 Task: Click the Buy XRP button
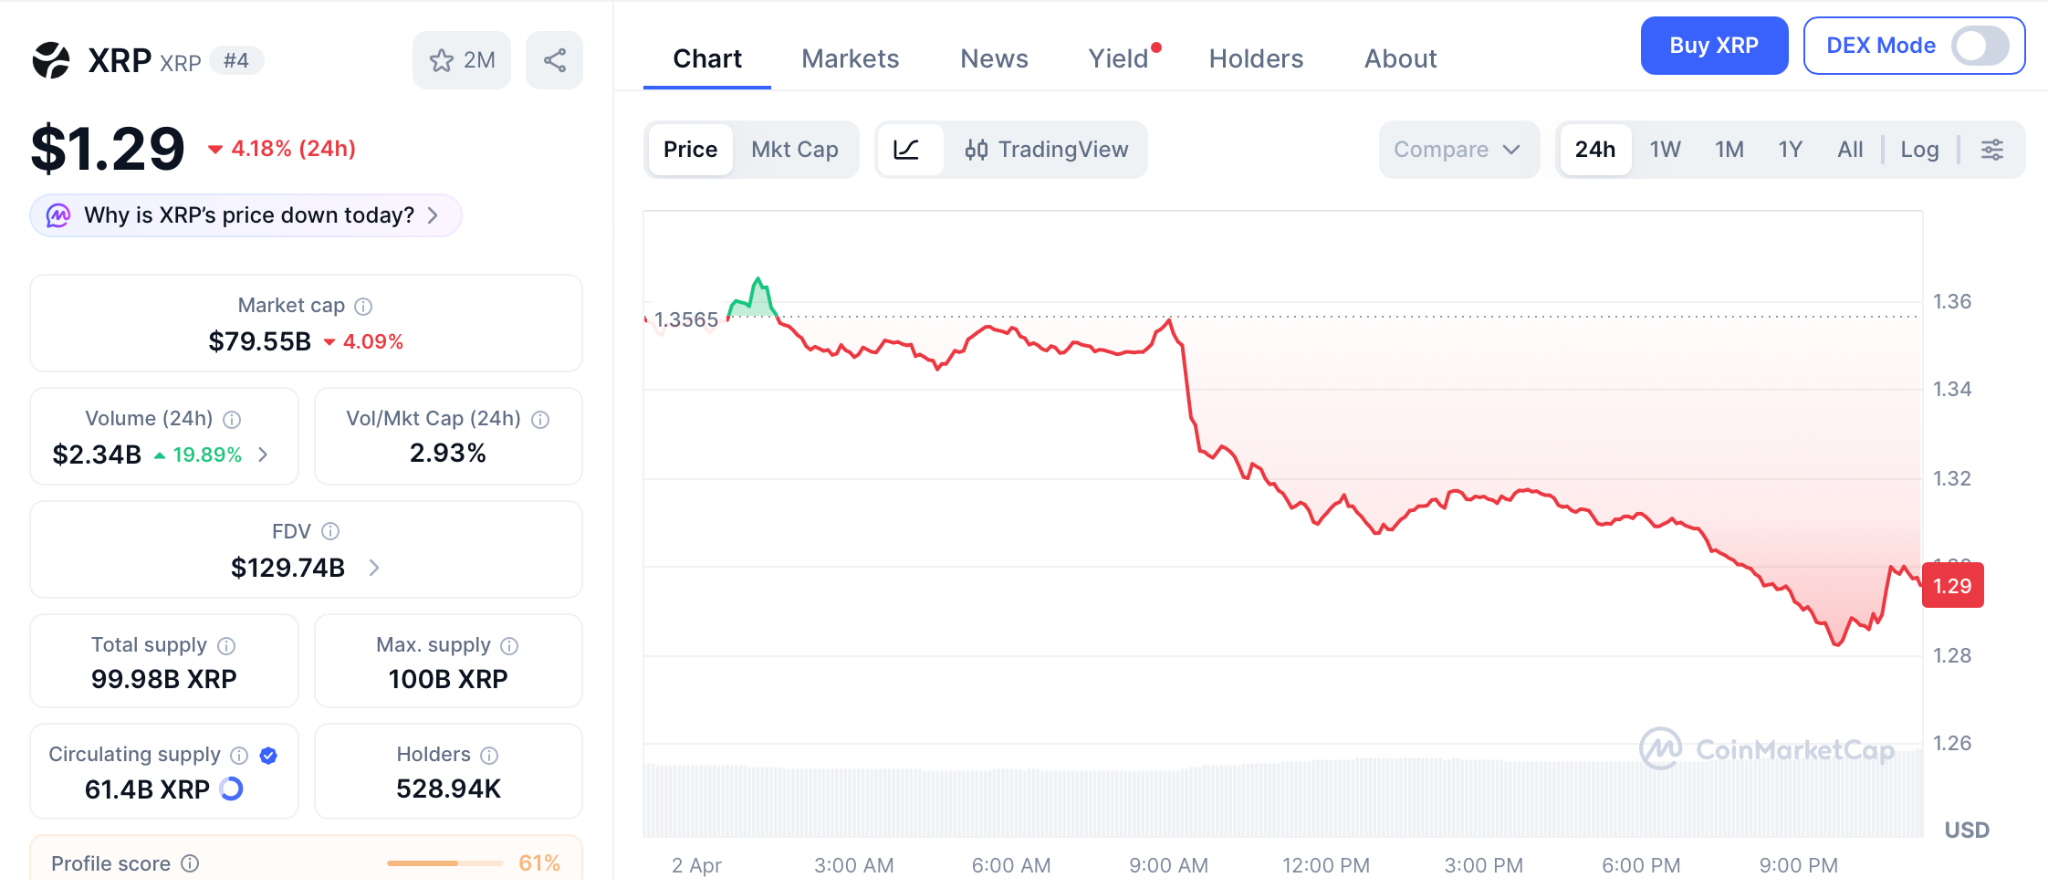(1714, 46)
